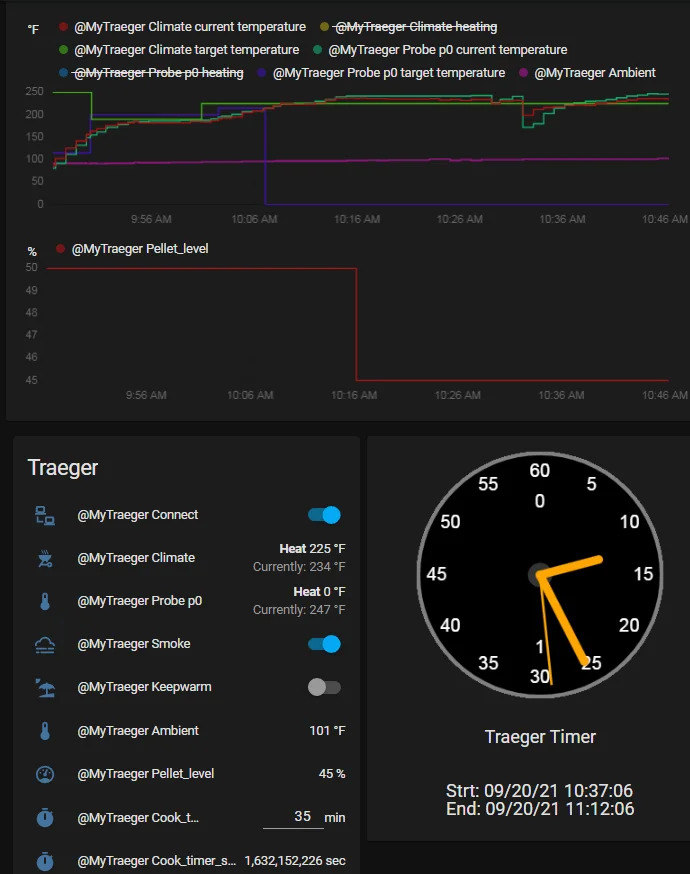Viewport: 690px width, 874px height.
Task: Click the MyTraeger Connect network icon
Action: click(45, 515)
